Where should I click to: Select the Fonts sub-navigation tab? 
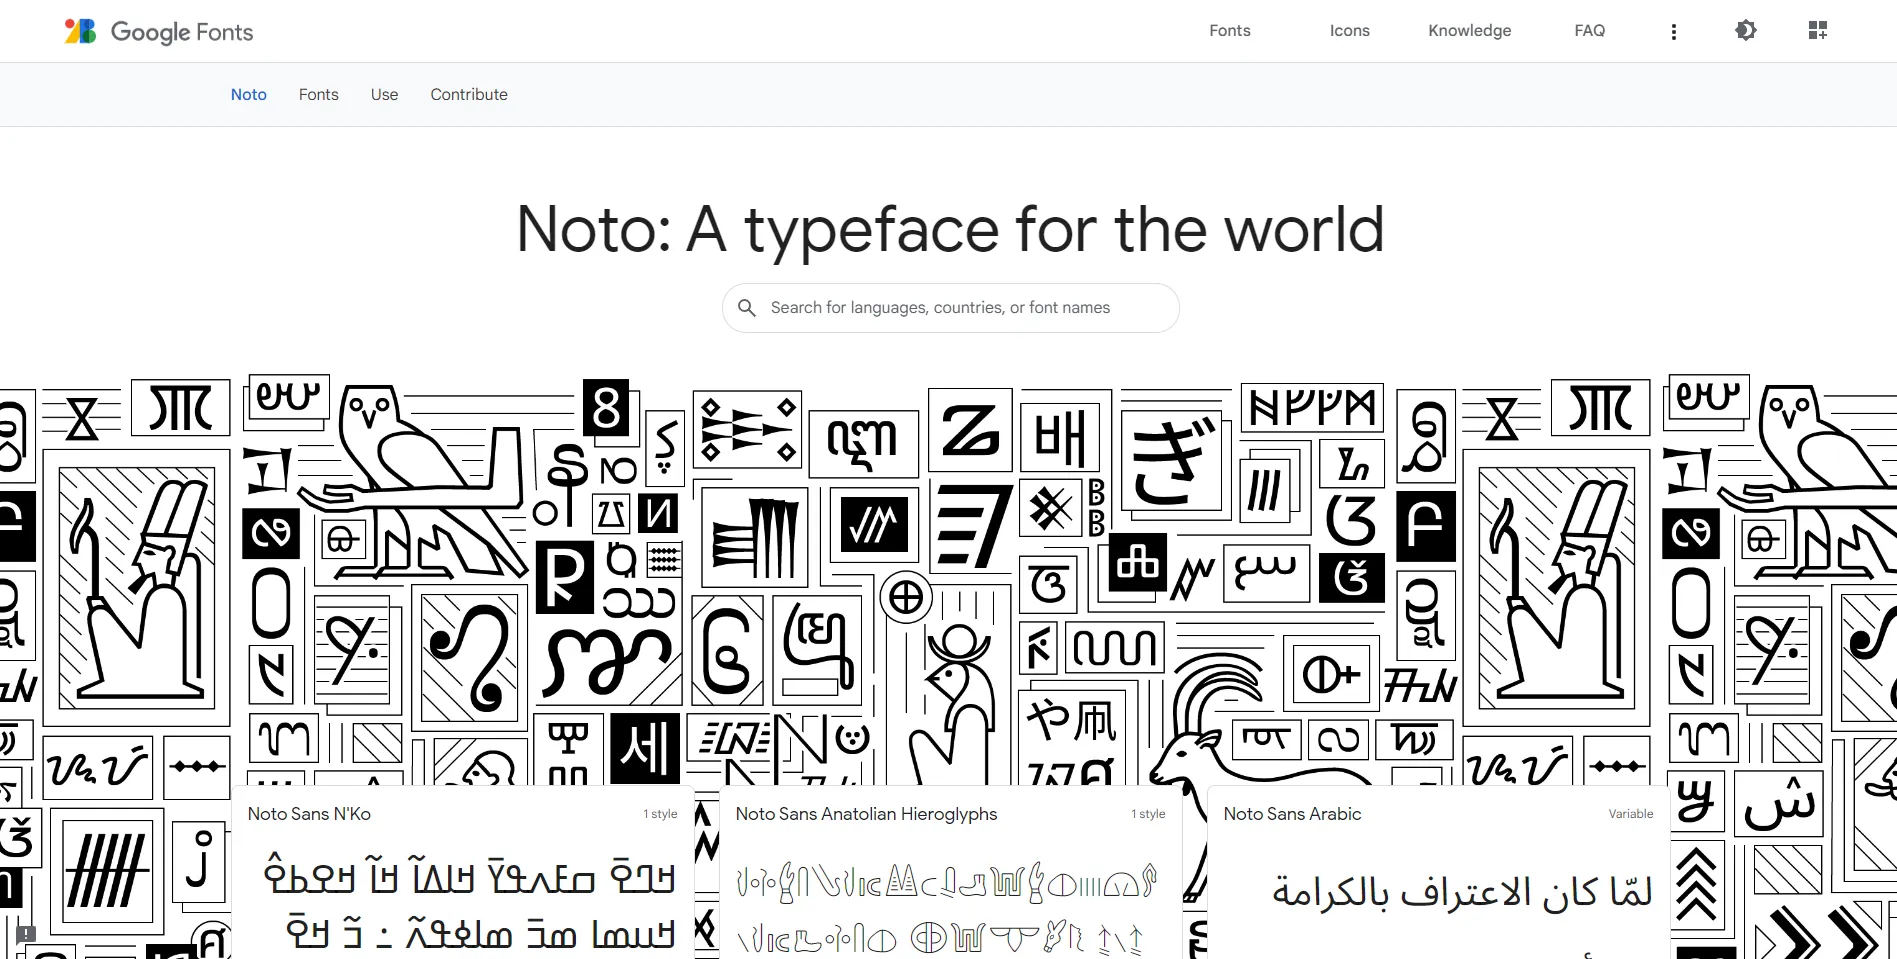tap(318, 95)
